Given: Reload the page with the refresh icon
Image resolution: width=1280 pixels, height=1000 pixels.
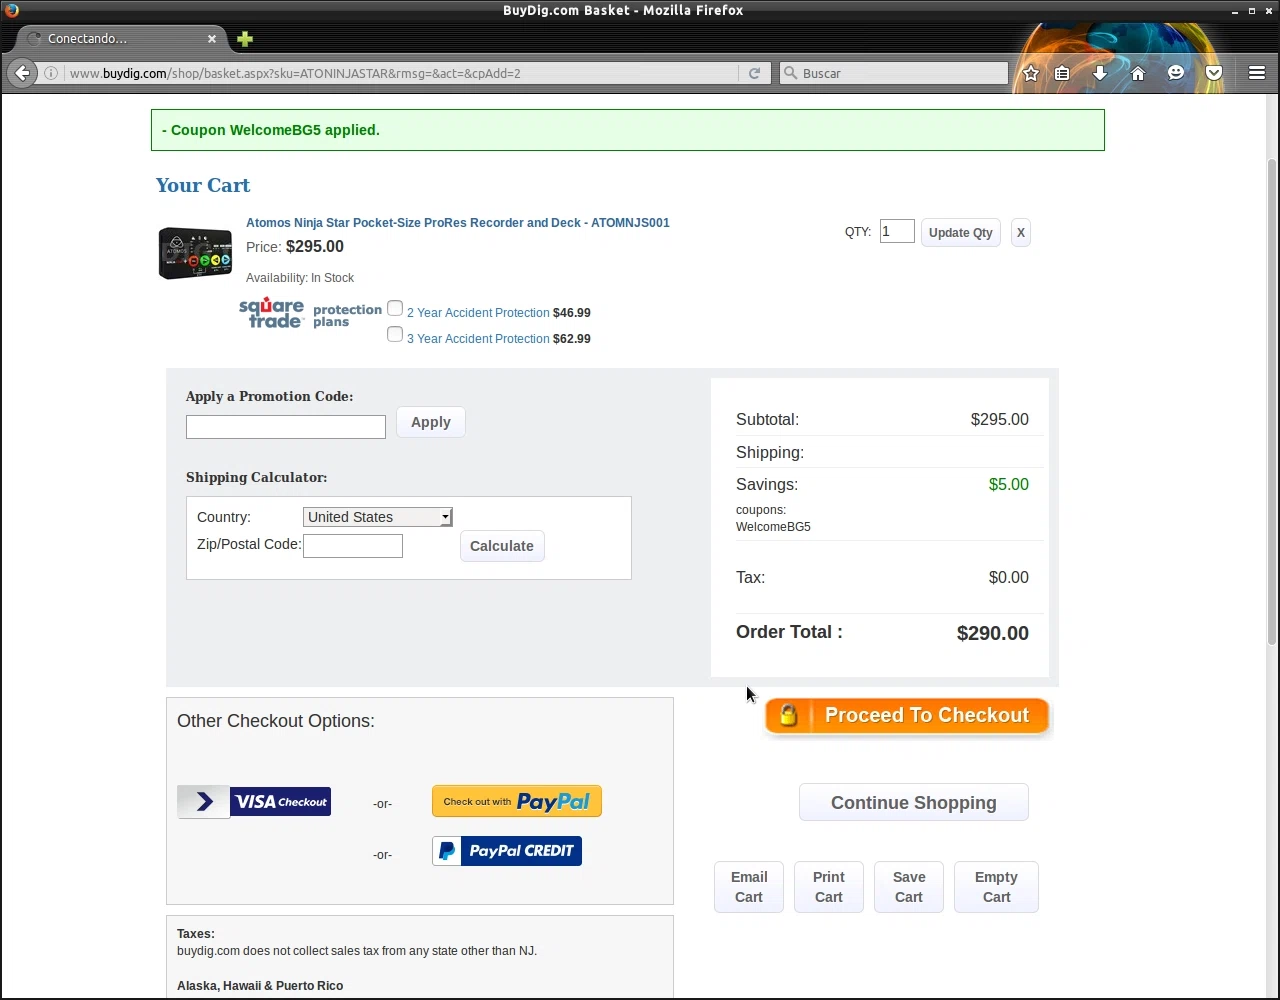Looking at the screenshot, I should 754,73.
